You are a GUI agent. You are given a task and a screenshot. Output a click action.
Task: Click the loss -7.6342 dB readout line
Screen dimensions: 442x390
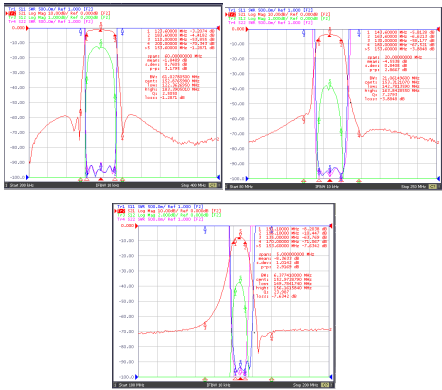click(x=276, y=296)
